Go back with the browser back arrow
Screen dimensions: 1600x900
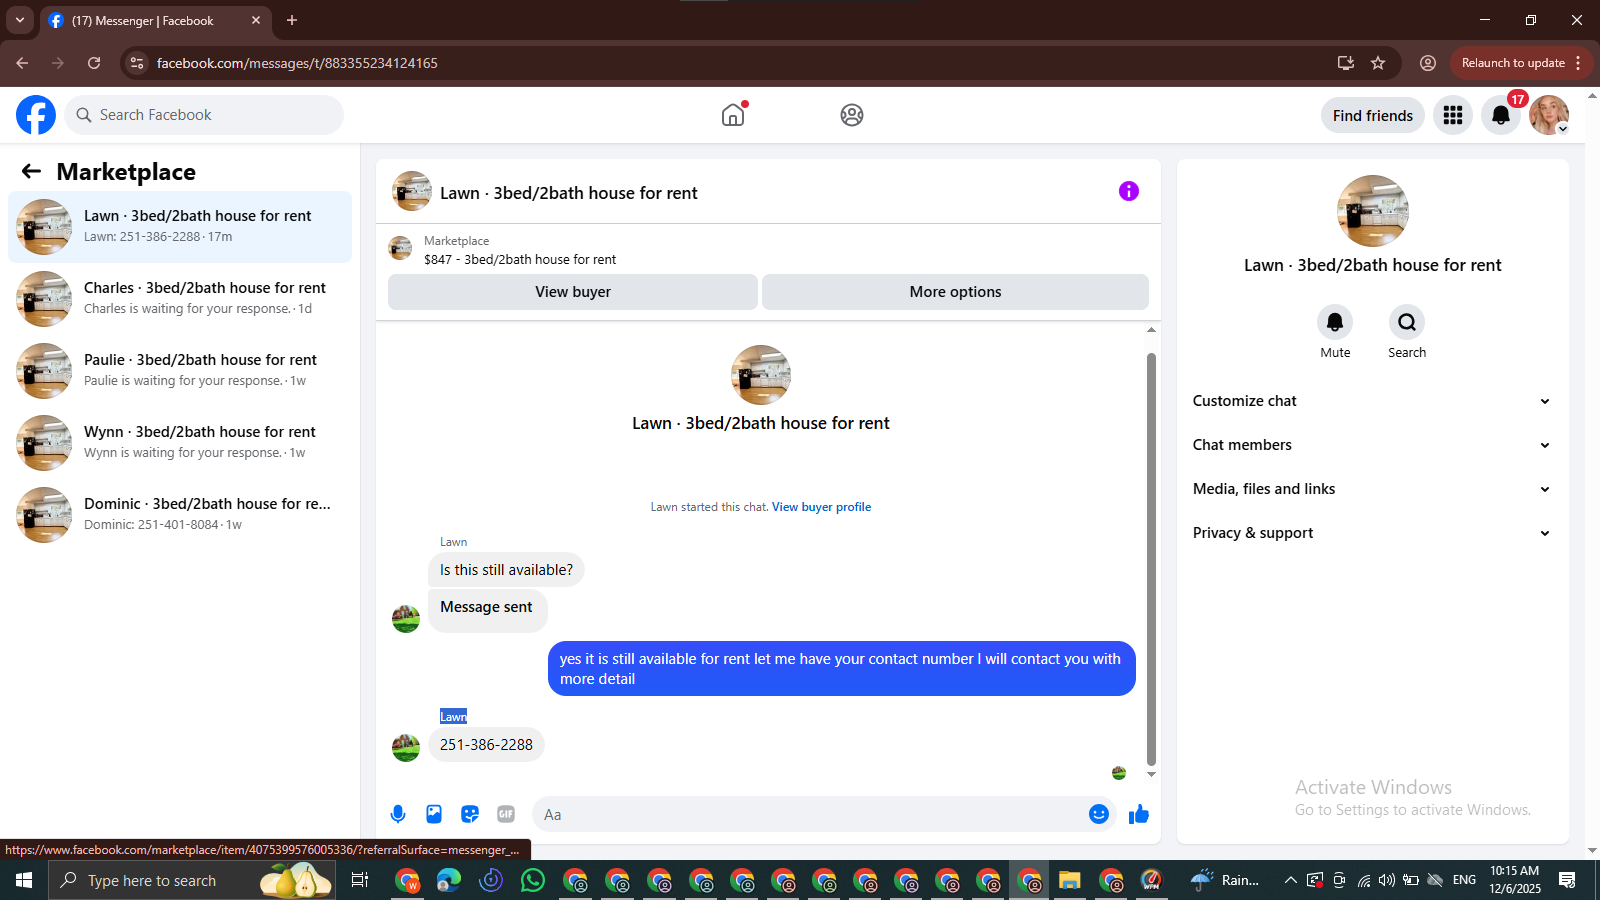click(22, 63)
